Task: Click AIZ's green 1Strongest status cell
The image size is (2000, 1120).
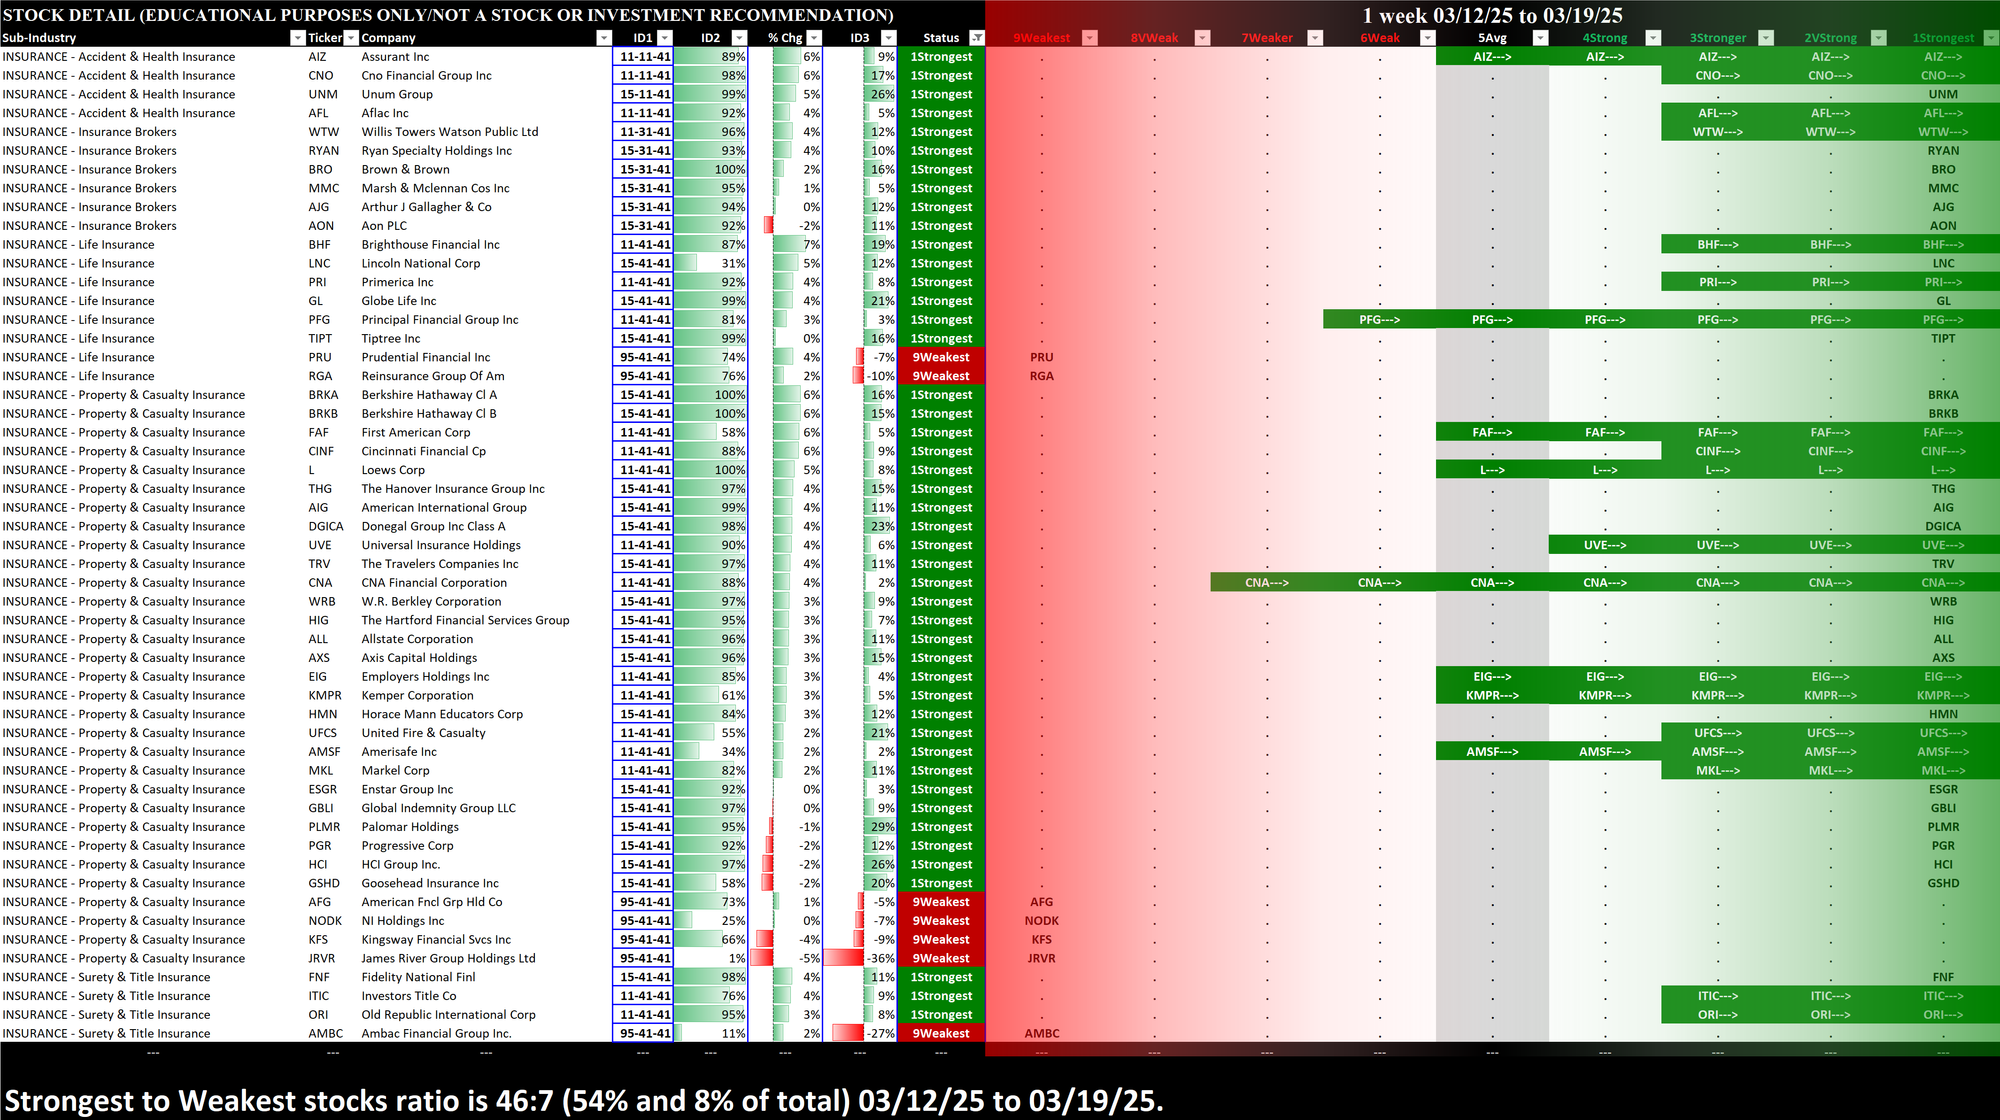Action: (x=941, y=57)
